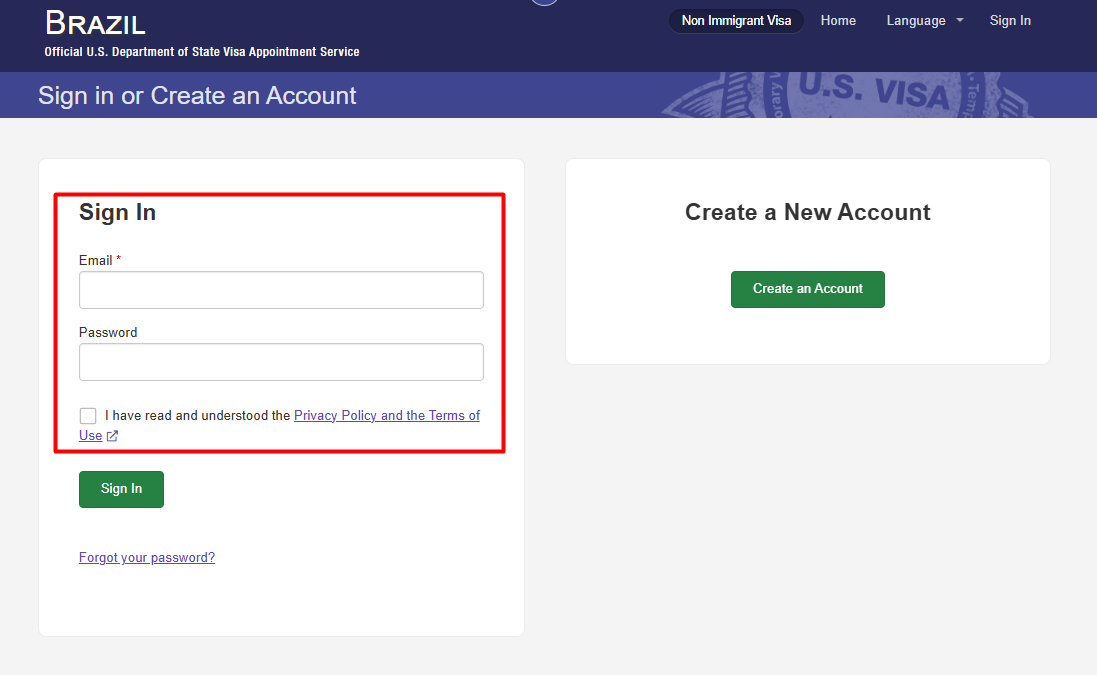Viewport: 1097px width, 675px height.
Task: Open the Forgot your password link
Action: pyautogui.click(x=147, y=558)
